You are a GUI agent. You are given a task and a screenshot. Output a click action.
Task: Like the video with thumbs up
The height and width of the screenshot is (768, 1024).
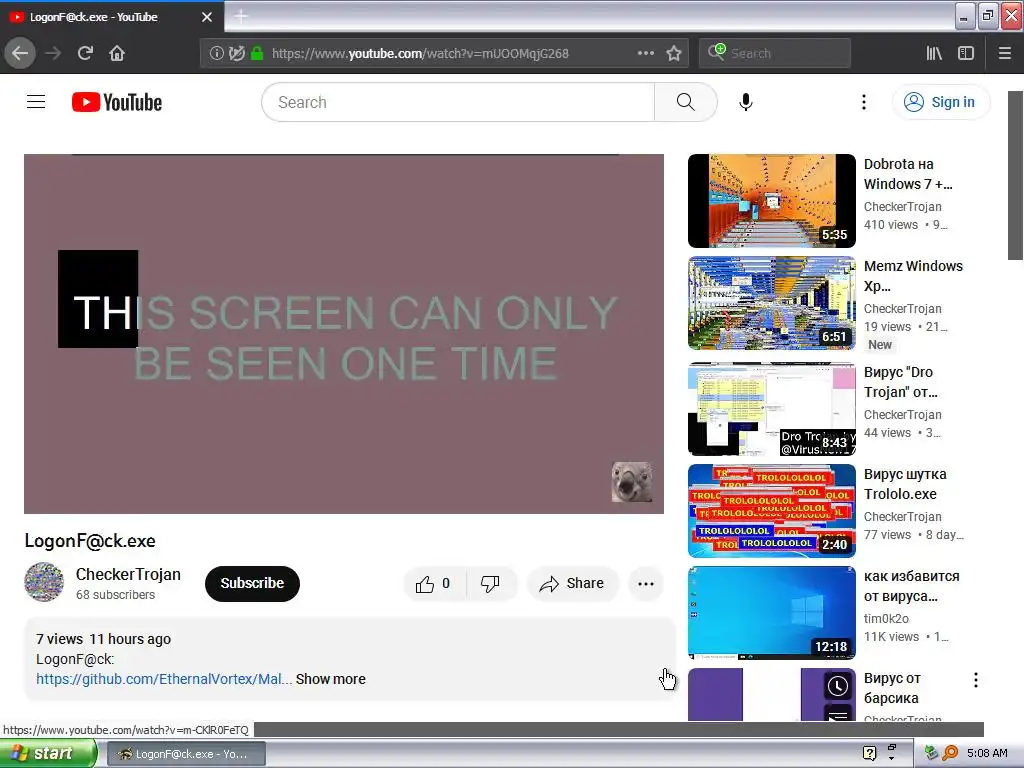434,584
